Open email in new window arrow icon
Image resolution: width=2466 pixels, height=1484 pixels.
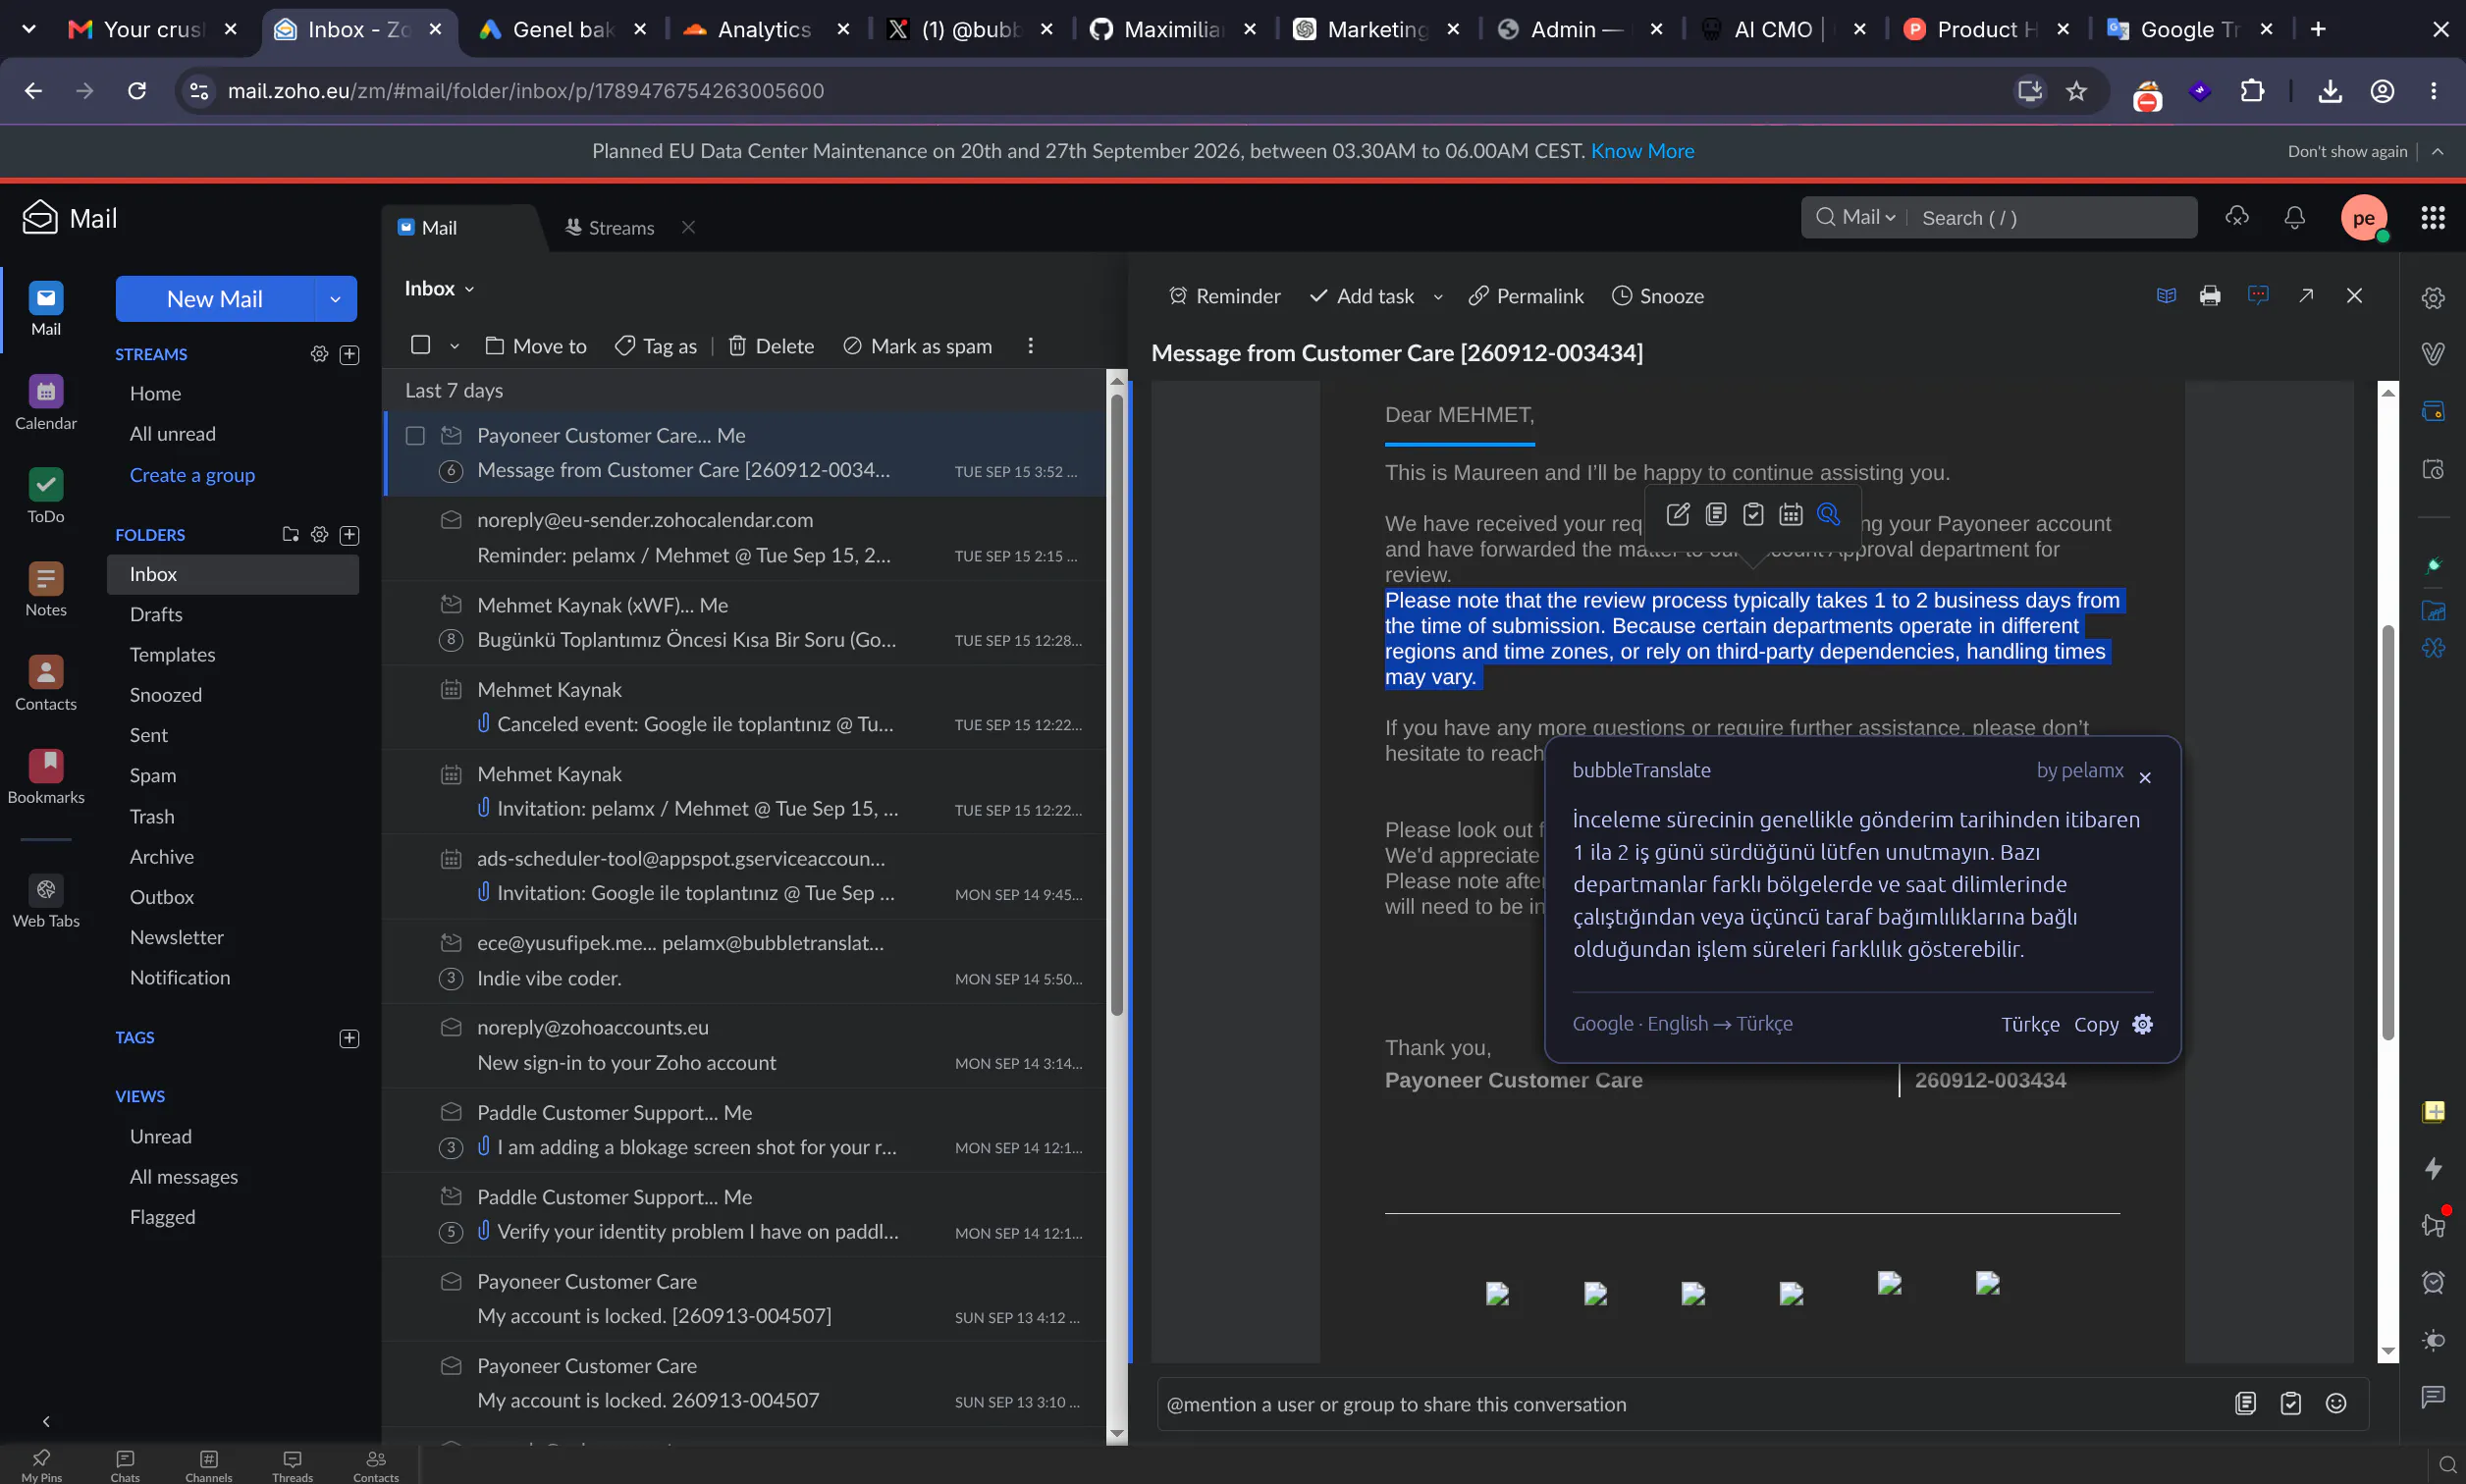[2306, 295]
